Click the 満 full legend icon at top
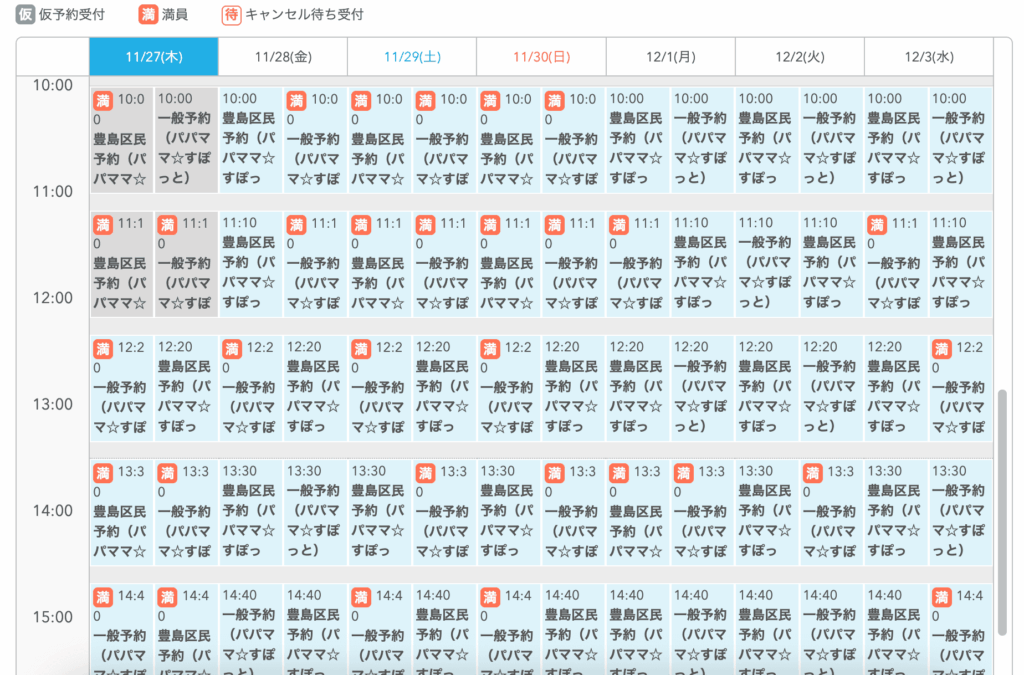This screenshot has width=1024, height=675. tap(148, 15)
